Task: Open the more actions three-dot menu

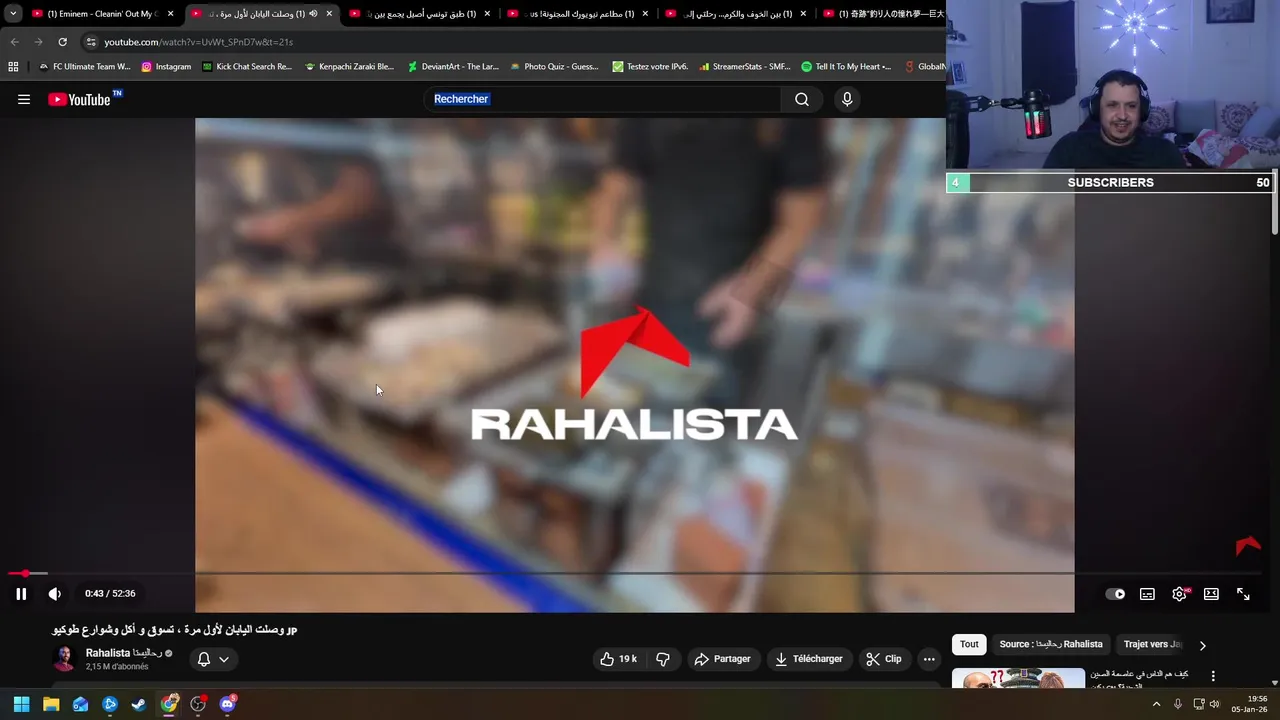Action: 929,659
